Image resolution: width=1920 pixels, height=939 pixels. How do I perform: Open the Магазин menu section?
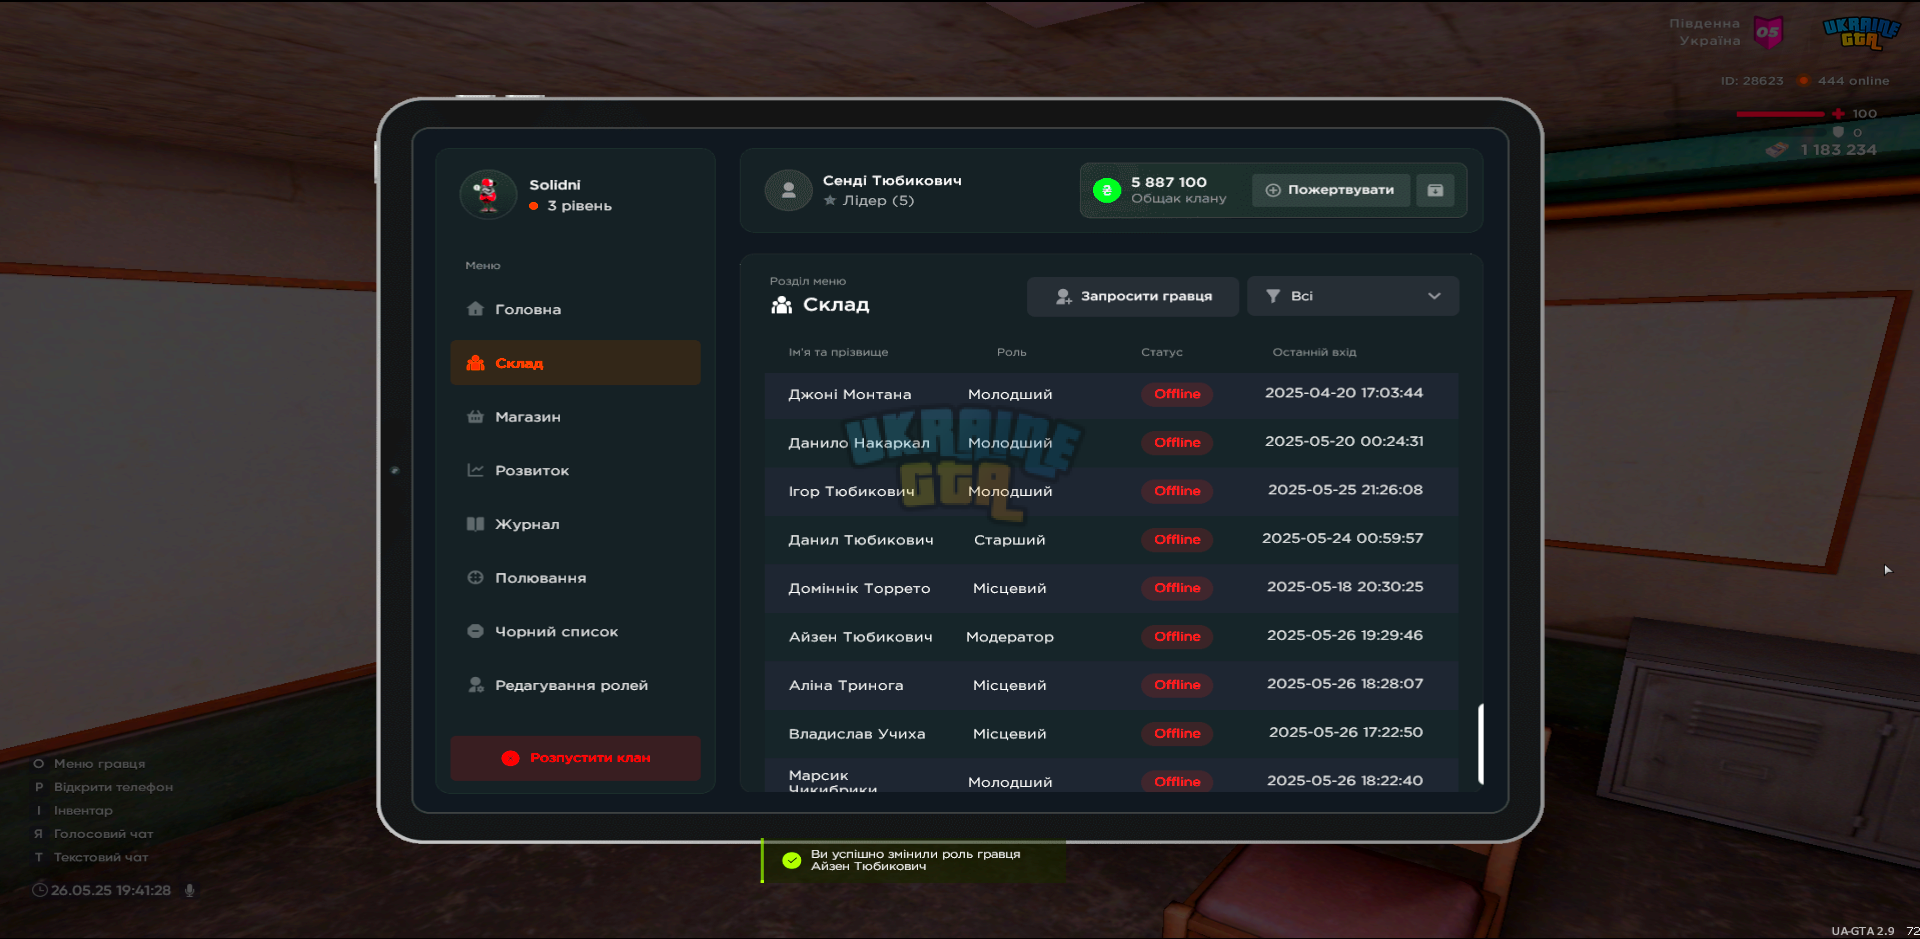(575, 417)
